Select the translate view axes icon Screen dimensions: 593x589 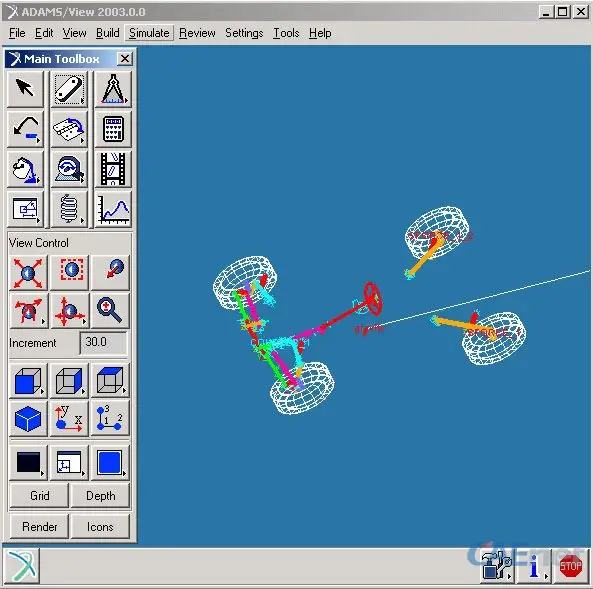coord(70,310)
